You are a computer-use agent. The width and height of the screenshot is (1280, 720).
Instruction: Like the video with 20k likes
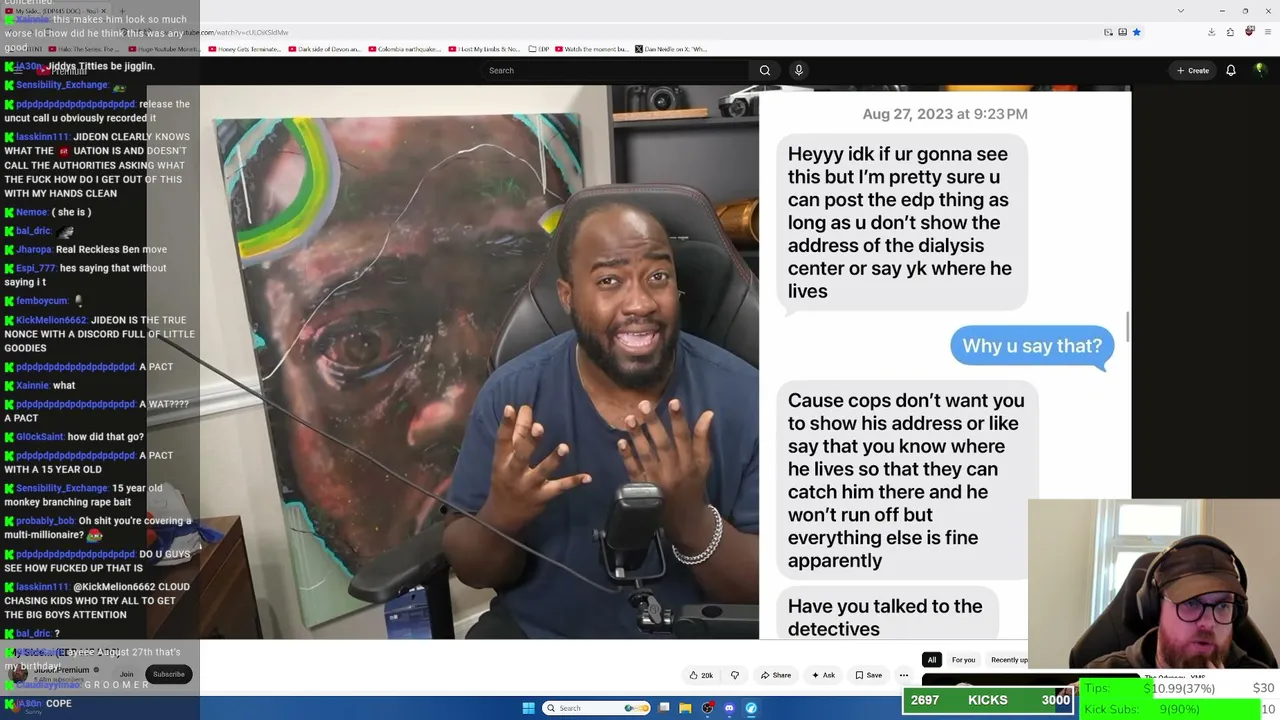tap(701, 675)
